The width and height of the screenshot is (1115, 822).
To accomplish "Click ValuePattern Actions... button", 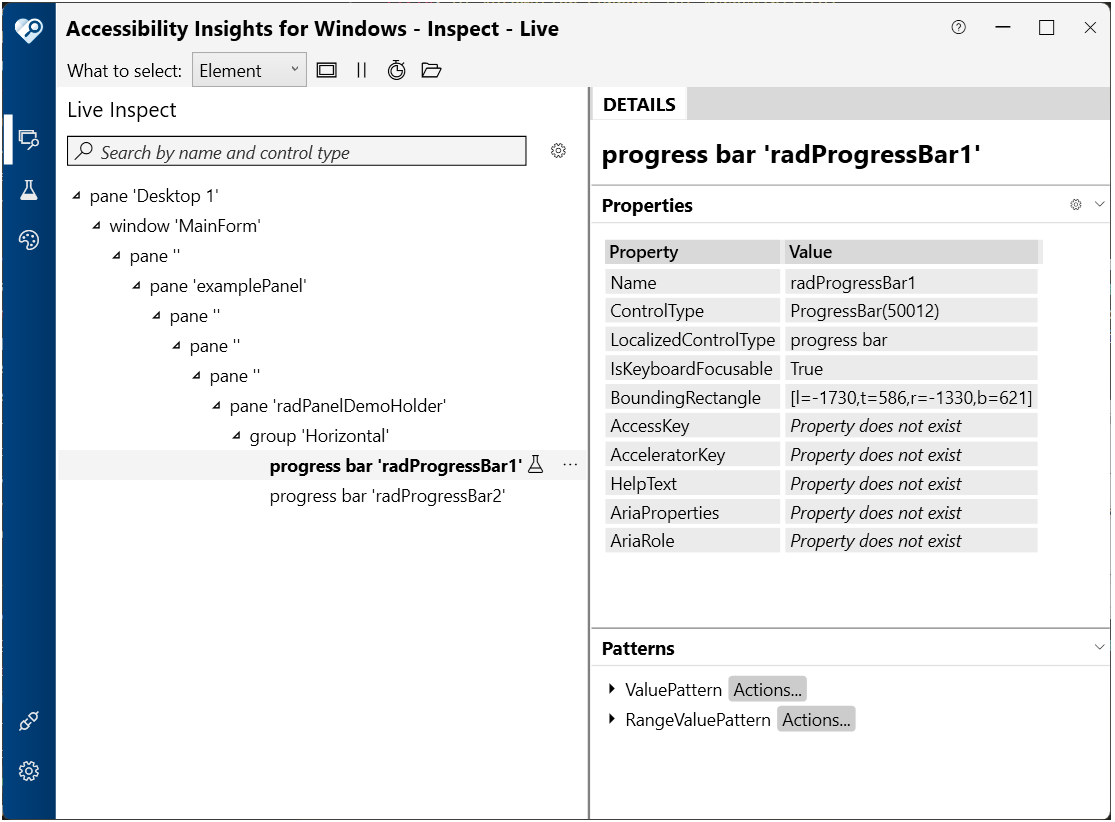I will pyautogui.click(x=767, y=689).
